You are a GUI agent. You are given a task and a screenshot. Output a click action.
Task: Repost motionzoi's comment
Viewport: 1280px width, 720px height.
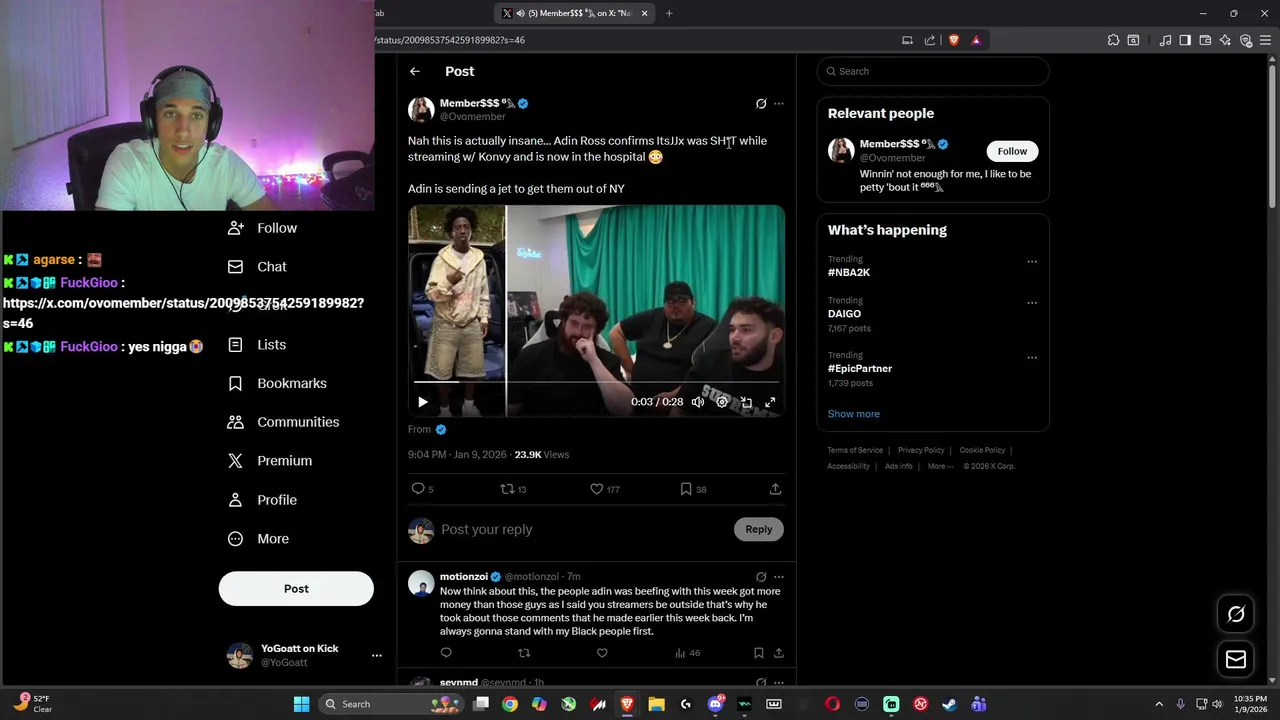[x=524, y=653]
